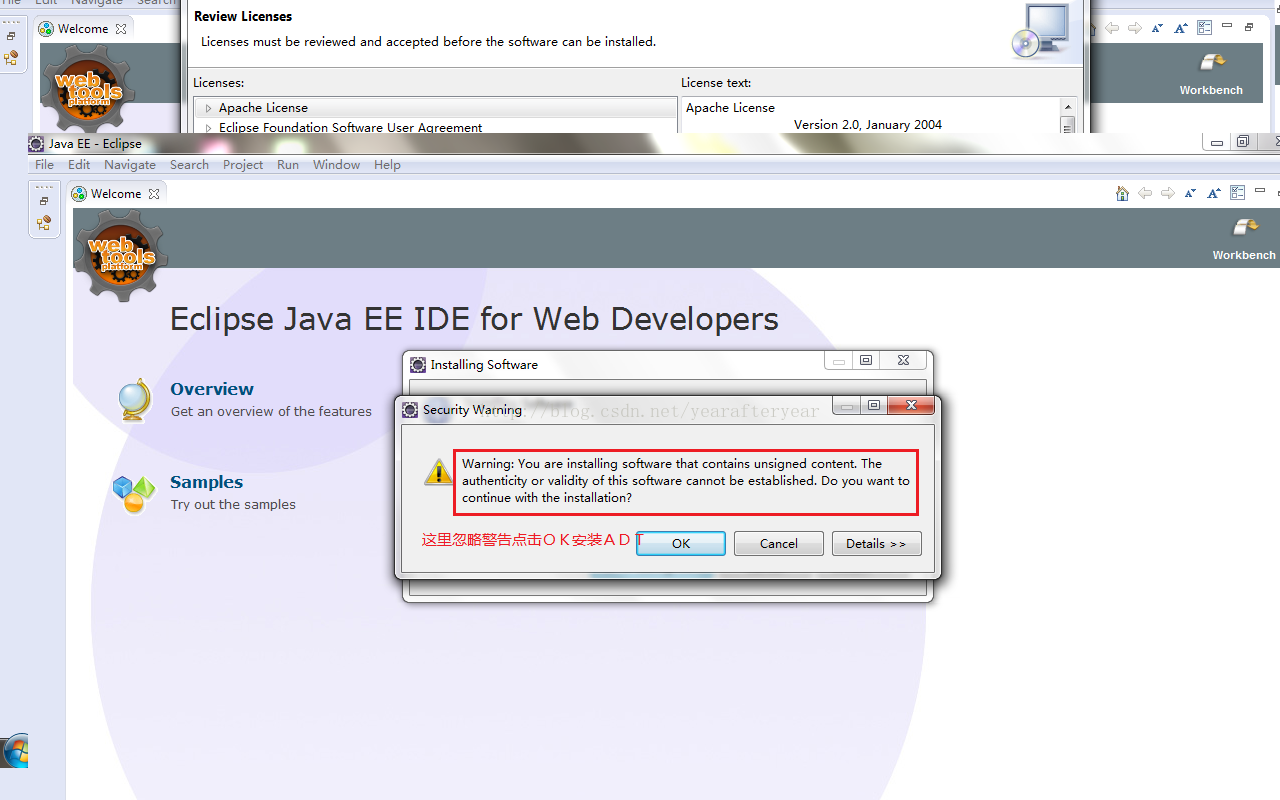
Task: Go to Workbench in front Eclipse window
Action: (x=1244, y=240)
